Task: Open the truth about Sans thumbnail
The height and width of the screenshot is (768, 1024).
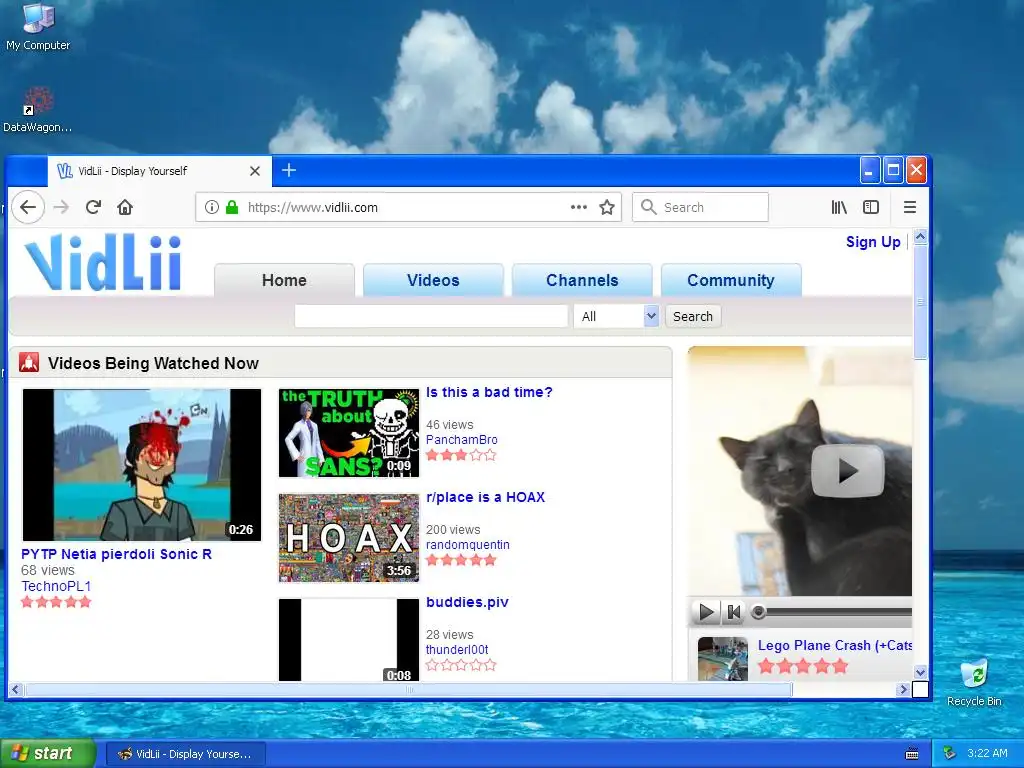Action: pyautogui.click(x=349, y=433)
